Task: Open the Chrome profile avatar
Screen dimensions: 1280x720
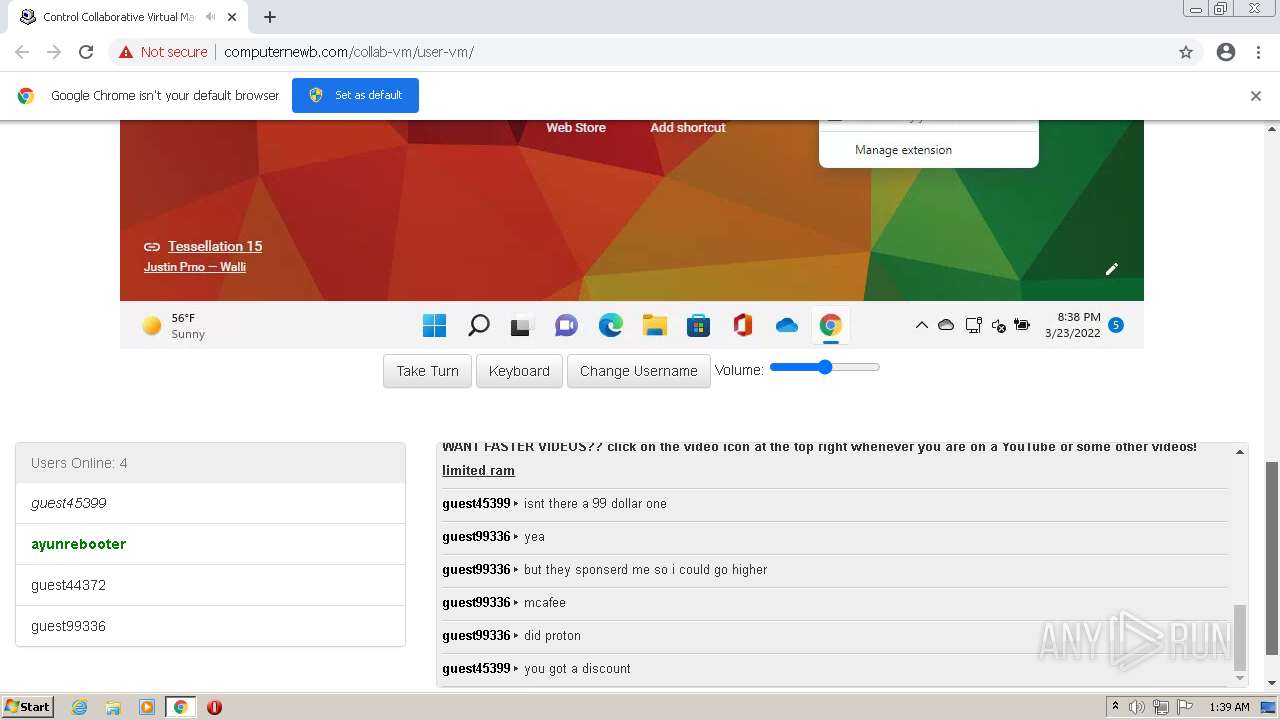Action: (1226, 52)
